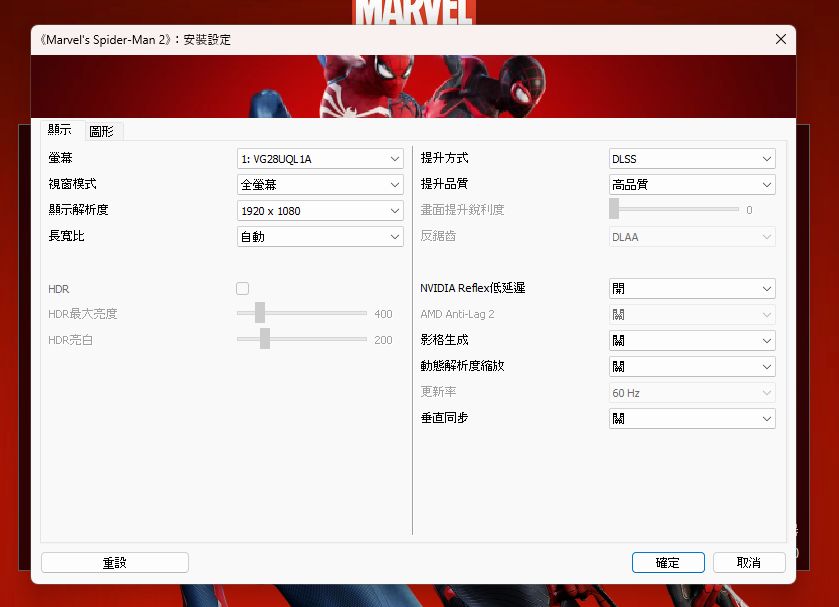Click the 畫面提升銳利度 value 0
Viewport: 839px width, 607px height.
pos(749,210)
